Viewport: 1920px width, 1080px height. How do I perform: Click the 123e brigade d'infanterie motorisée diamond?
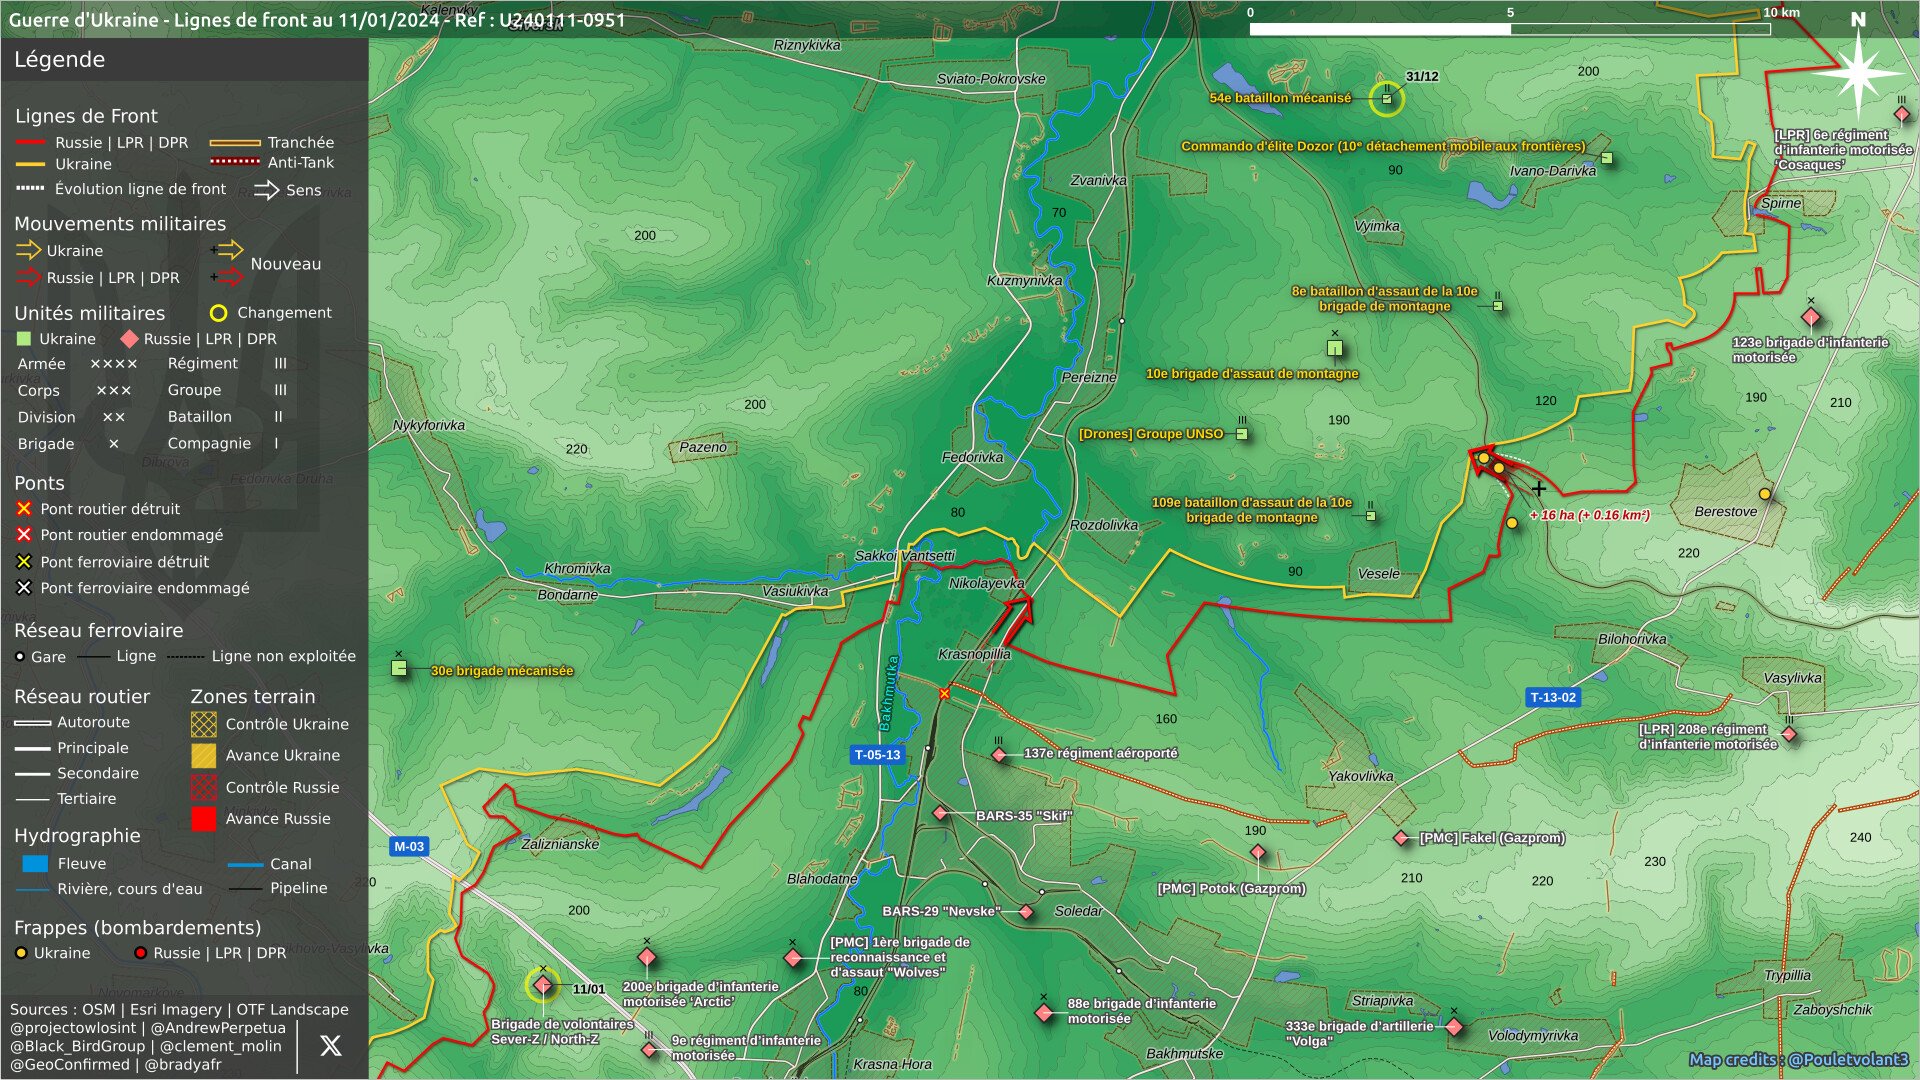(x=1811, y=318)
